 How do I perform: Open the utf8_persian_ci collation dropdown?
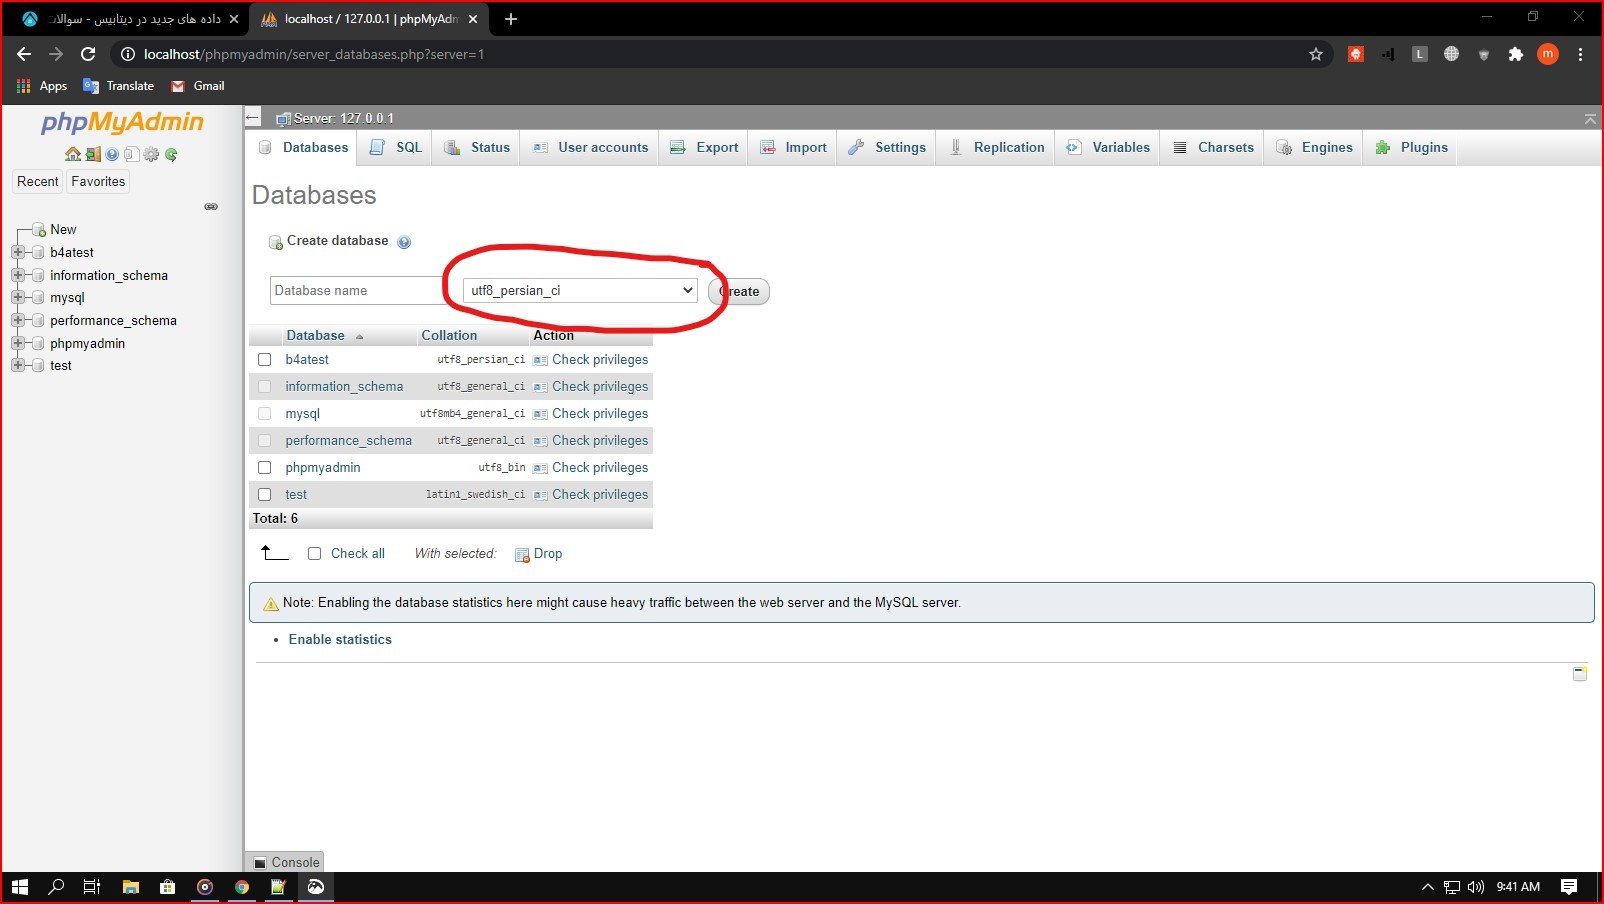(580, 291)
